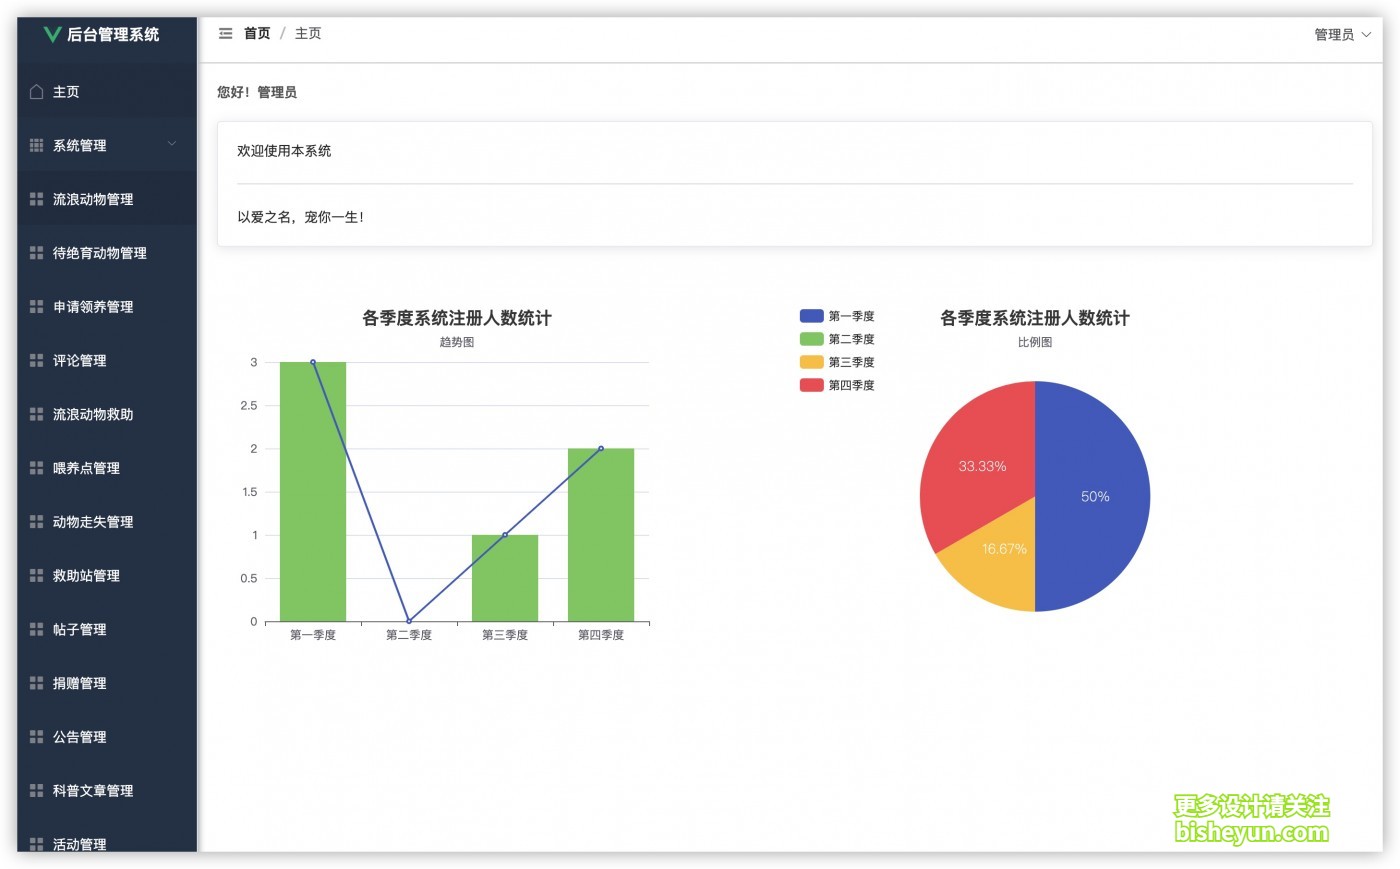The image size is (1400, 869).
Task: Click the 主页 breadcrumb item
Action: [308, 34]
